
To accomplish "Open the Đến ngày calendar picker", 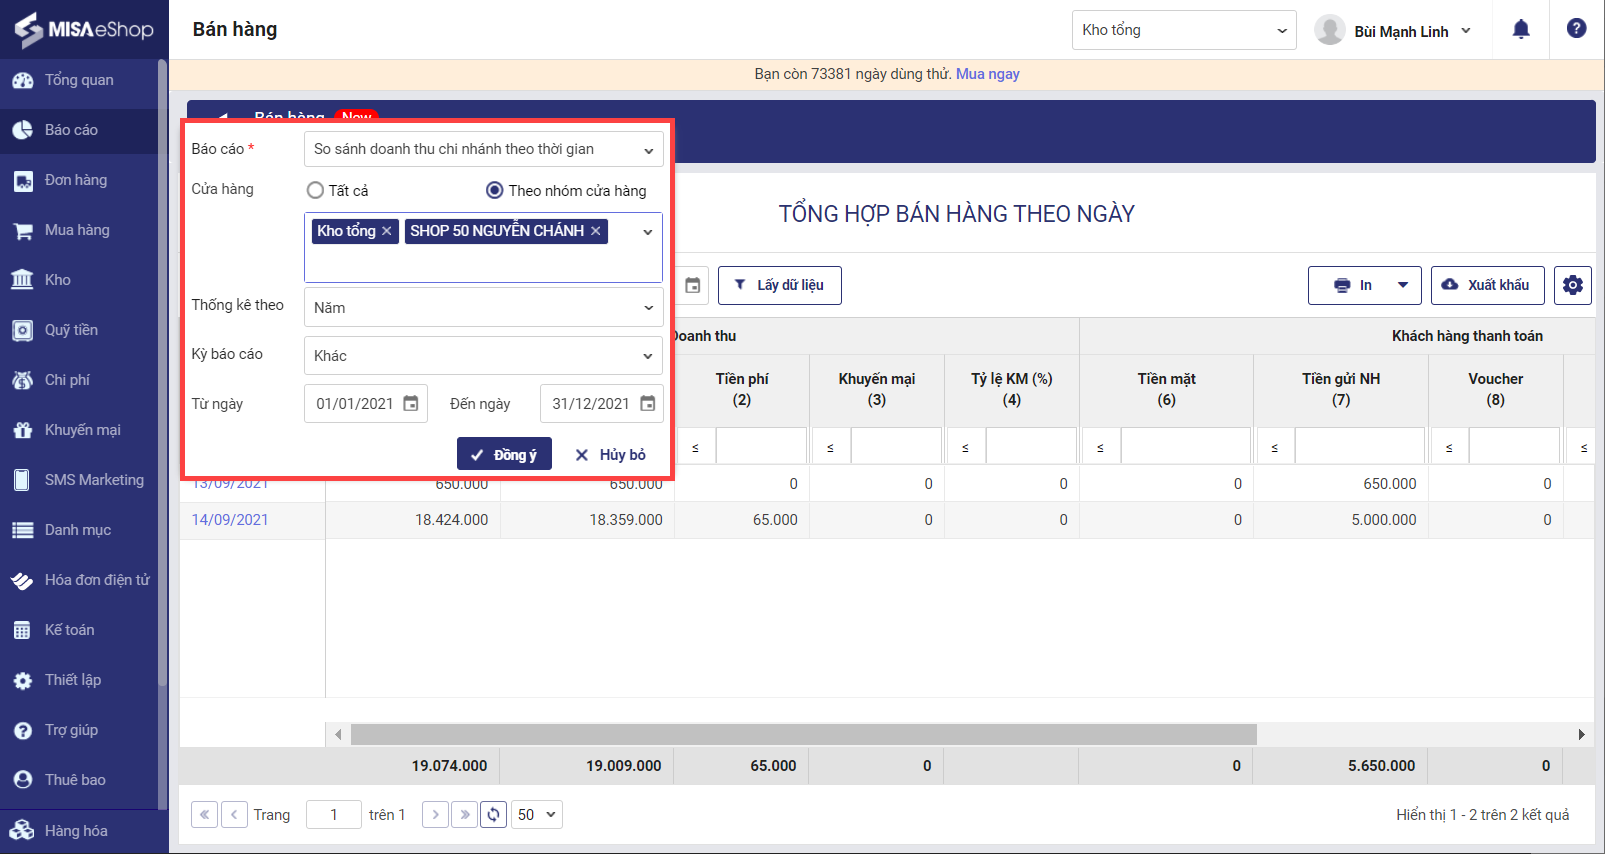I will [x=648, y=404].
